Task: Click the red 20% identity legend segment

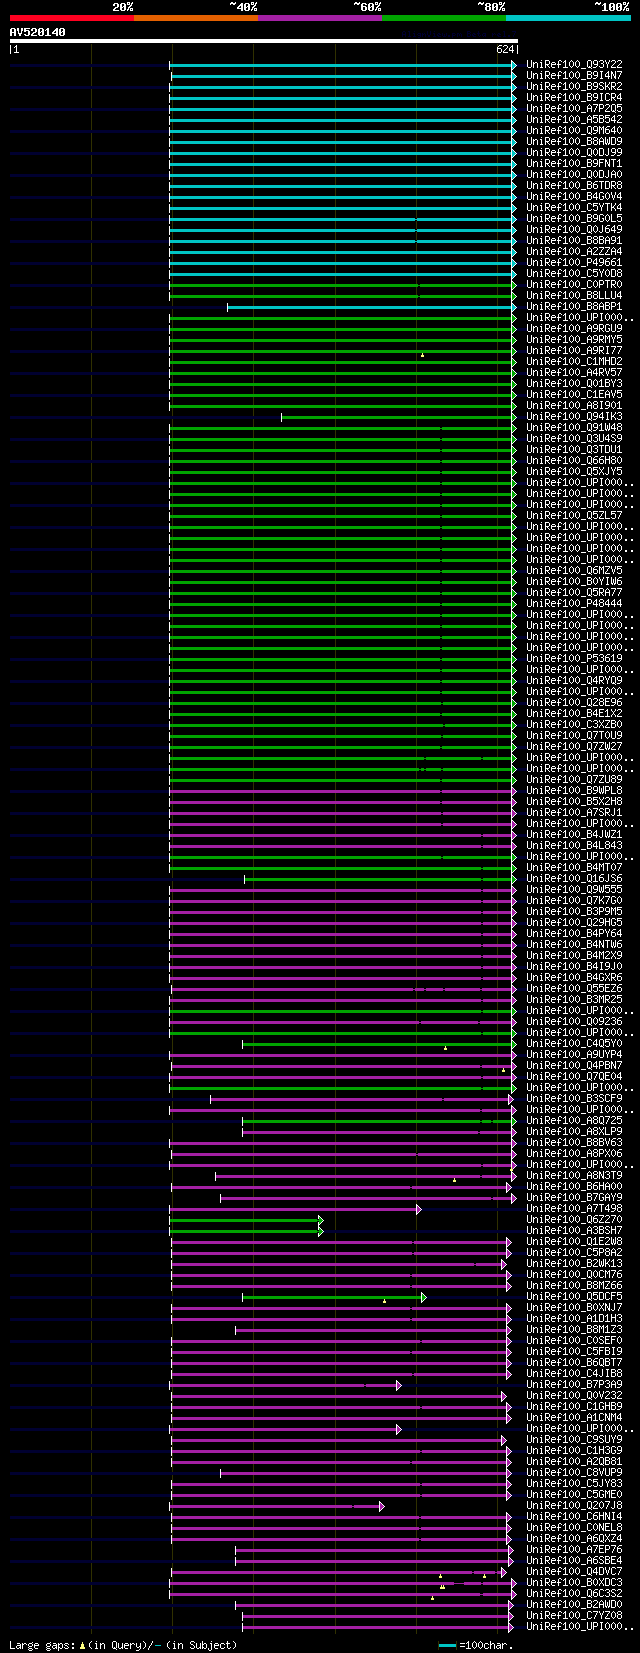Action: coord(72,18)
